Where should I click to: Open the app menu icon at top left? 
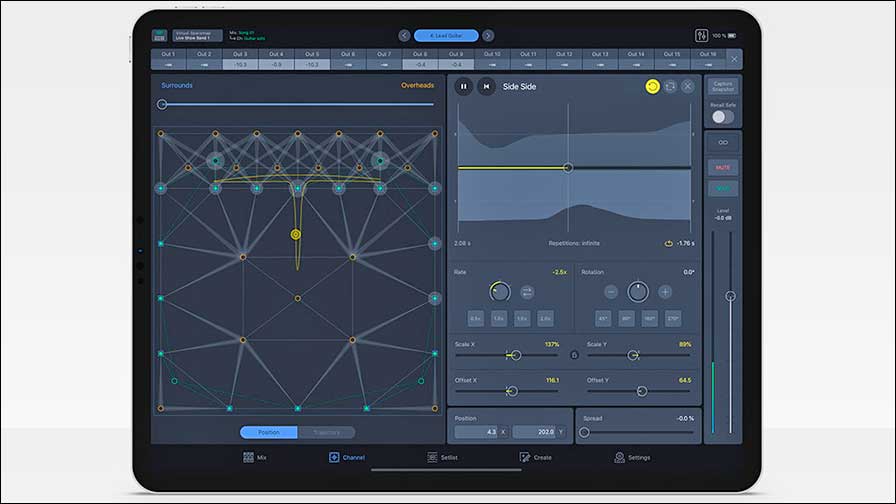coord(159,35)
